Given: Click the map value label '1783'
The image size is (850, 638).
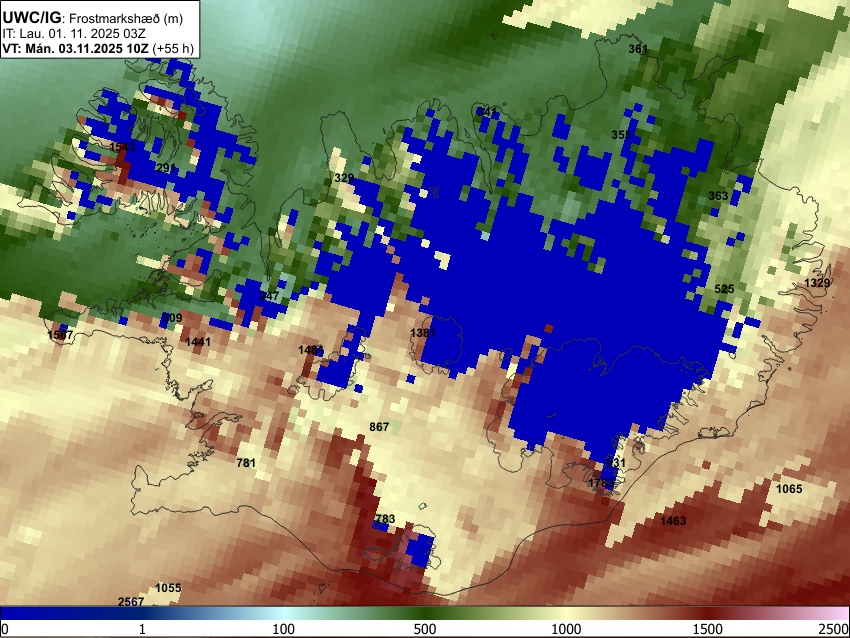Looking at the screenshot, I should tap(601, 482).
